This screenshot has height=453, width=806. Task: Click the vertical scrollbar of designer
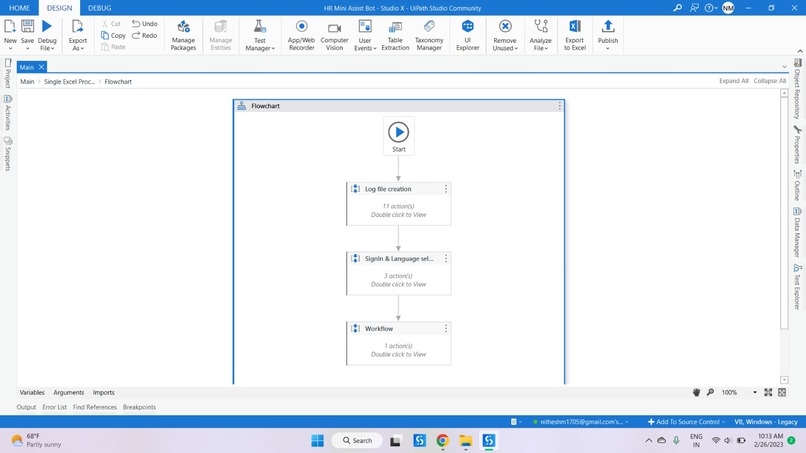[x=784, y=213]
